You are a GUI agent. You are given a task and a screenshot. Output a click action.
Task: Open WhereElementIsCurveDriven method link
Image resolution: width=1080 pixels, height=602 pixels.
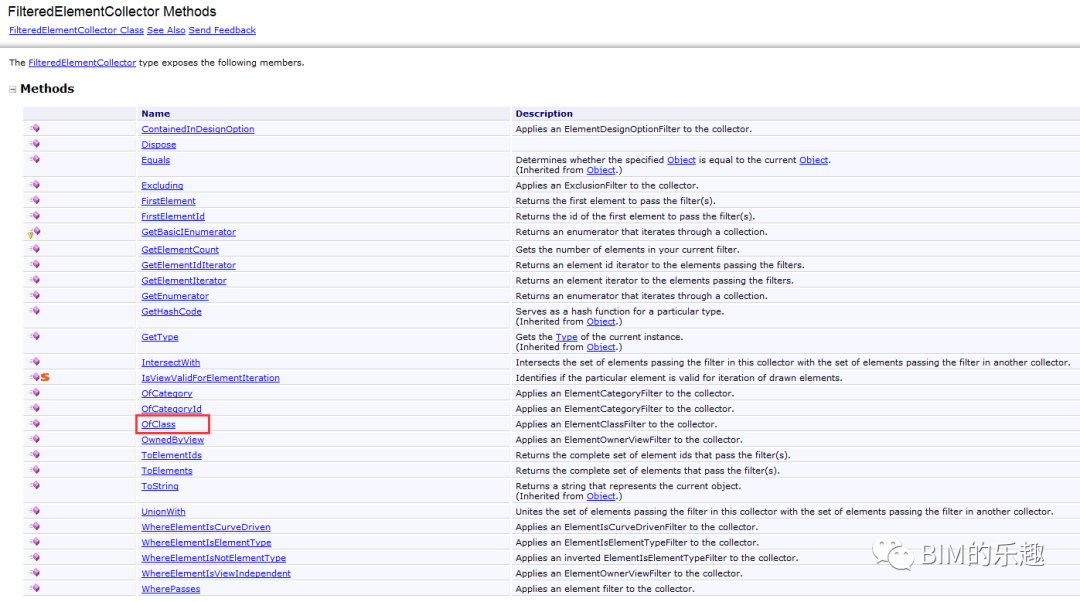(206, 527)
